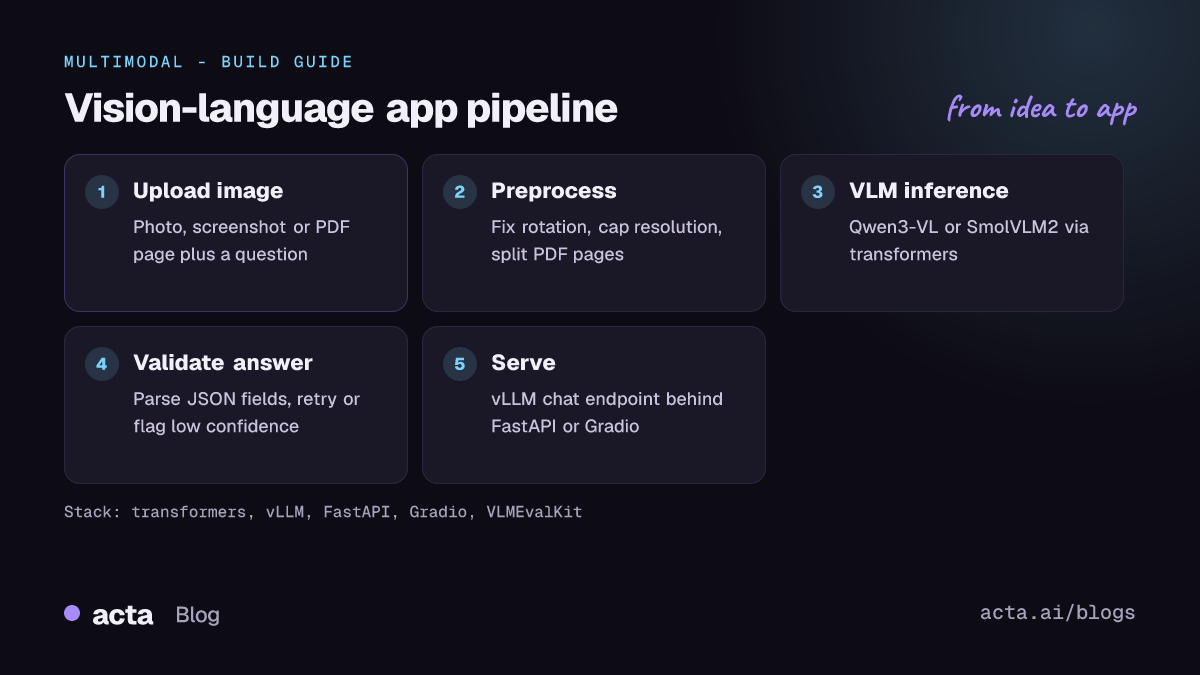Screen dimensions: 1200x675
Task: Open the acta.ai/blogs link
Action: (x=1058, y=613)
